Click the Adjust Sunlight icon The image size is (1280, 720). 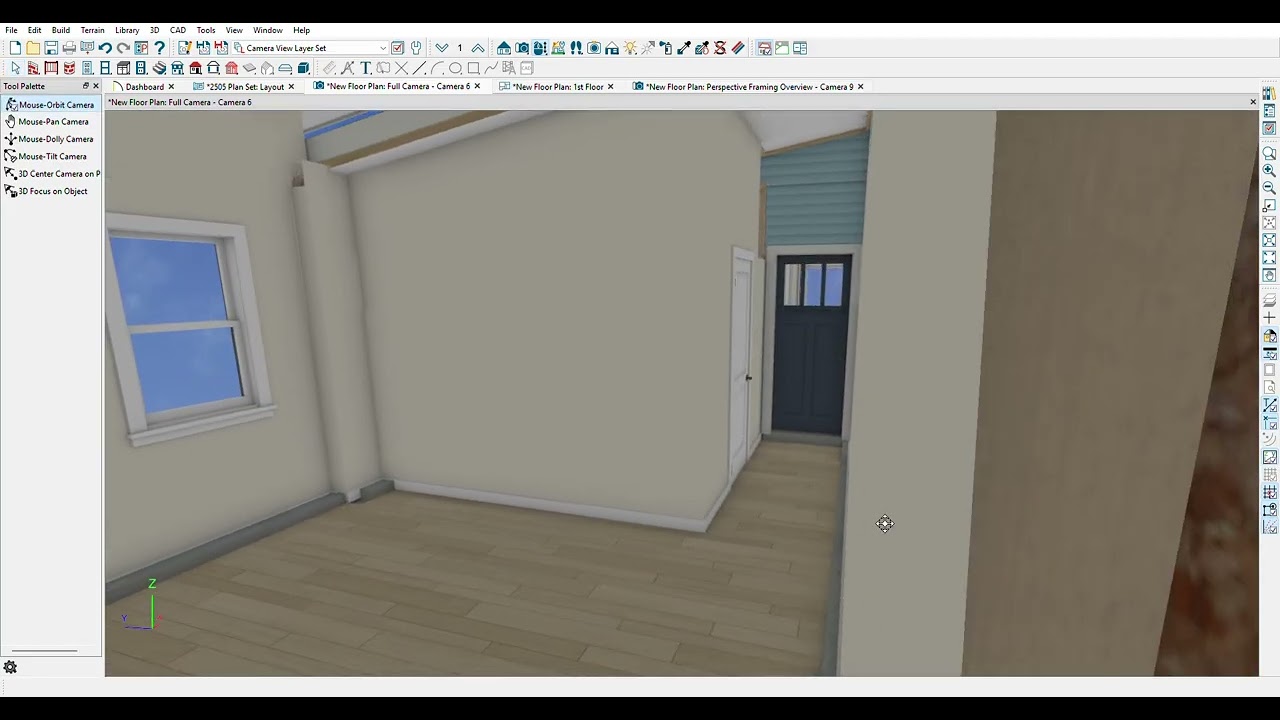(x=630, y=48)
